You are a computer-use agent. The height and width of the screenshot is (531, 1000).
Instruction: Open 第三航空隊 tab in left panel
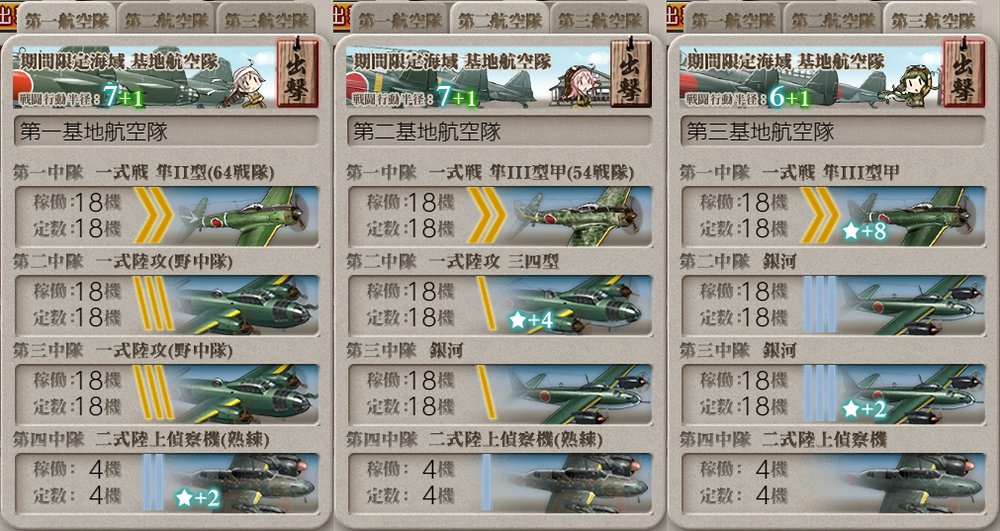pyautogui.click(x=266, y=19)
